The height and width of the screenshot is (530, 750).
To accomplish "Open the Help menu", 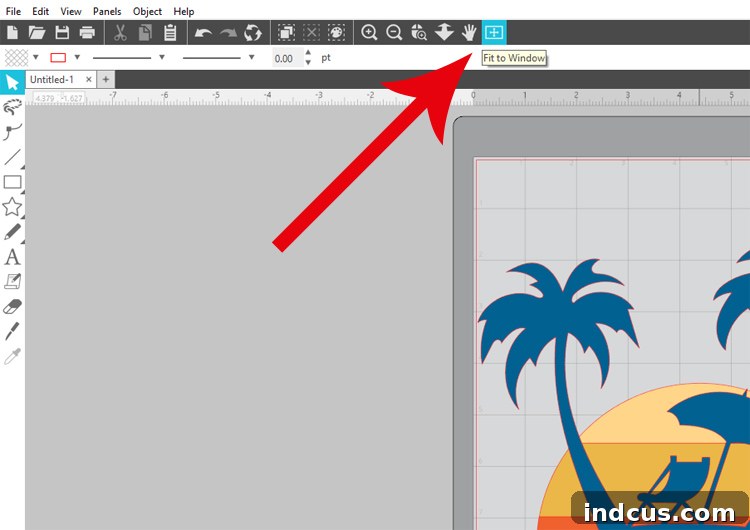I will tap(184, 11).
